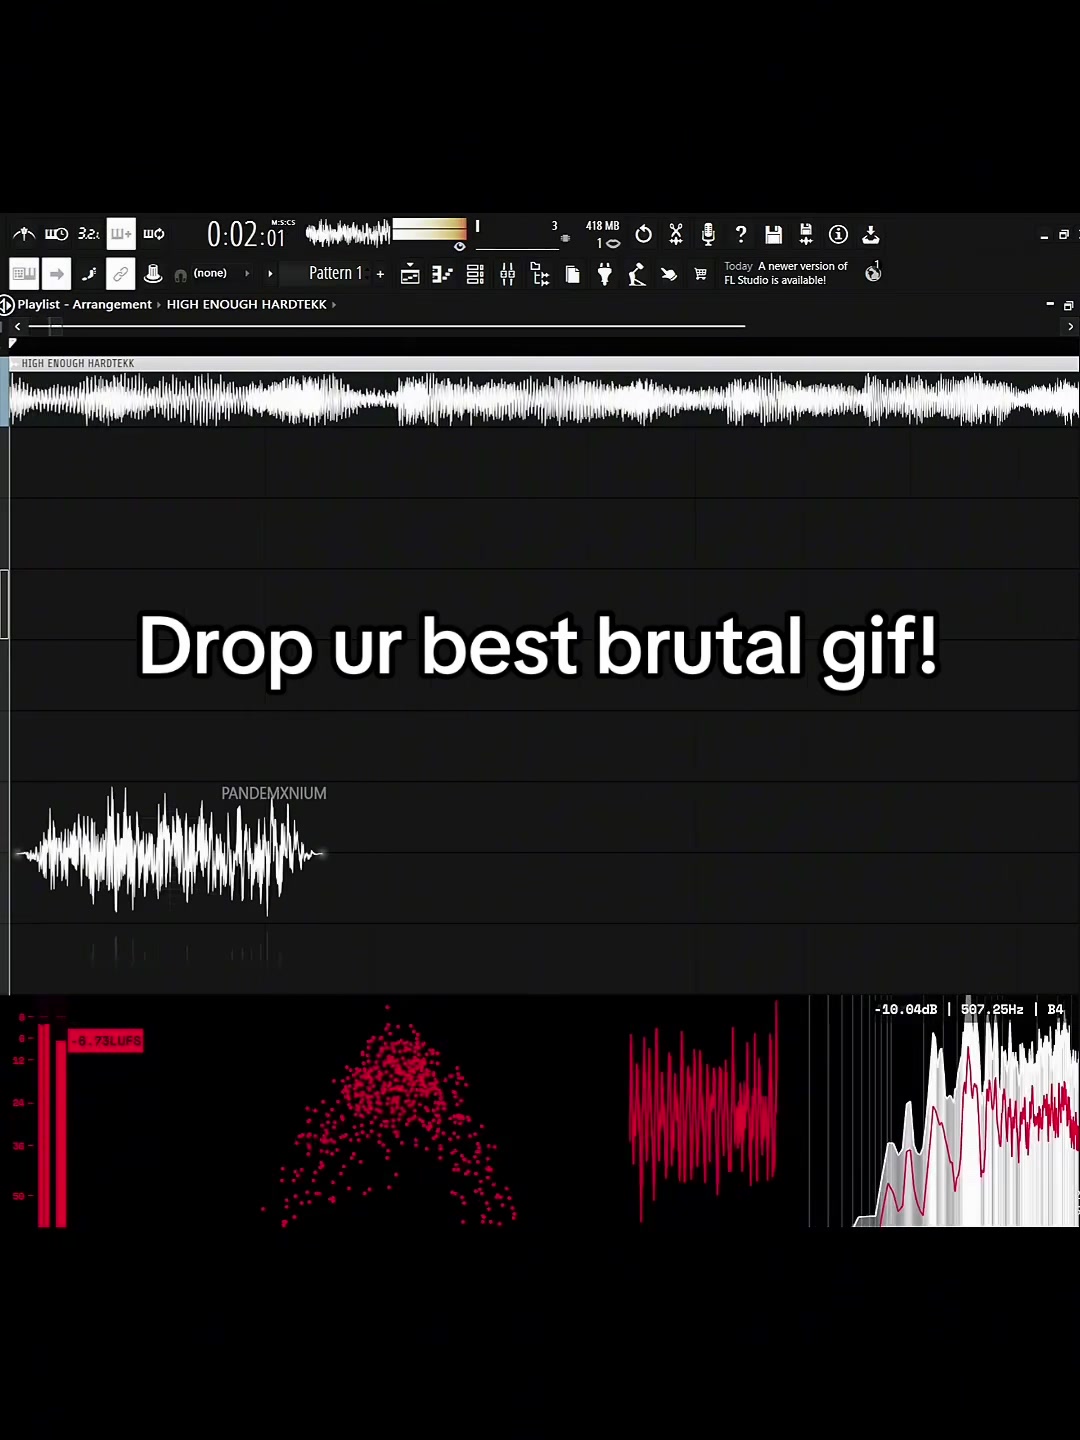Select HIGH ENOUGH HARDTEKK arrangement breadcrumb
Screen dimensions: 1080x1440
coord(247,304)
